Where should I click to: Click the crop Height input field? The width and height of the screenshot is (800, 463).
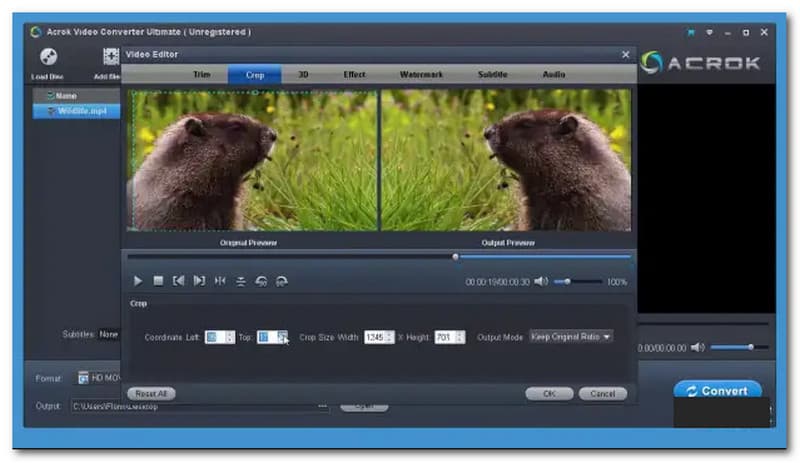pyautogui.click(x=444, y=337)
